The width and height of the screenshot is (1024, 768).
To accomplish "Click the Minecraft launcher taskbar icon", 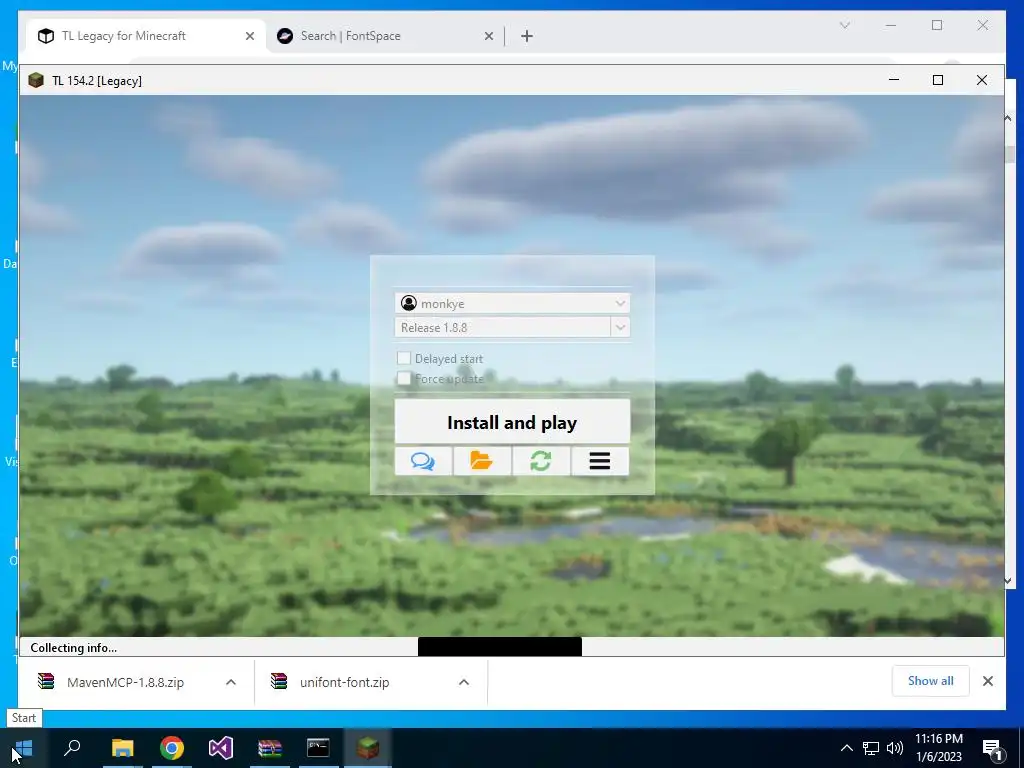I will tap(368, 748).
